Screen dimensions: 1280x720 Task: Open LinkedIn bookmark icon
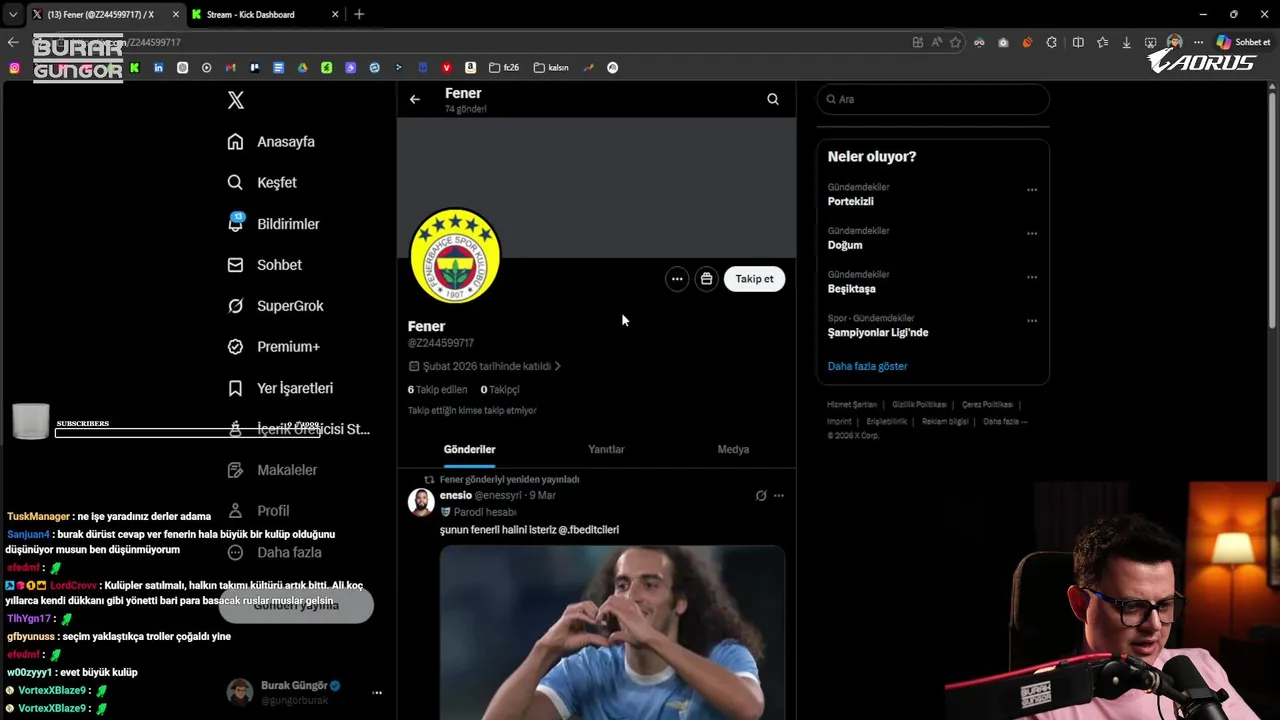158,68
